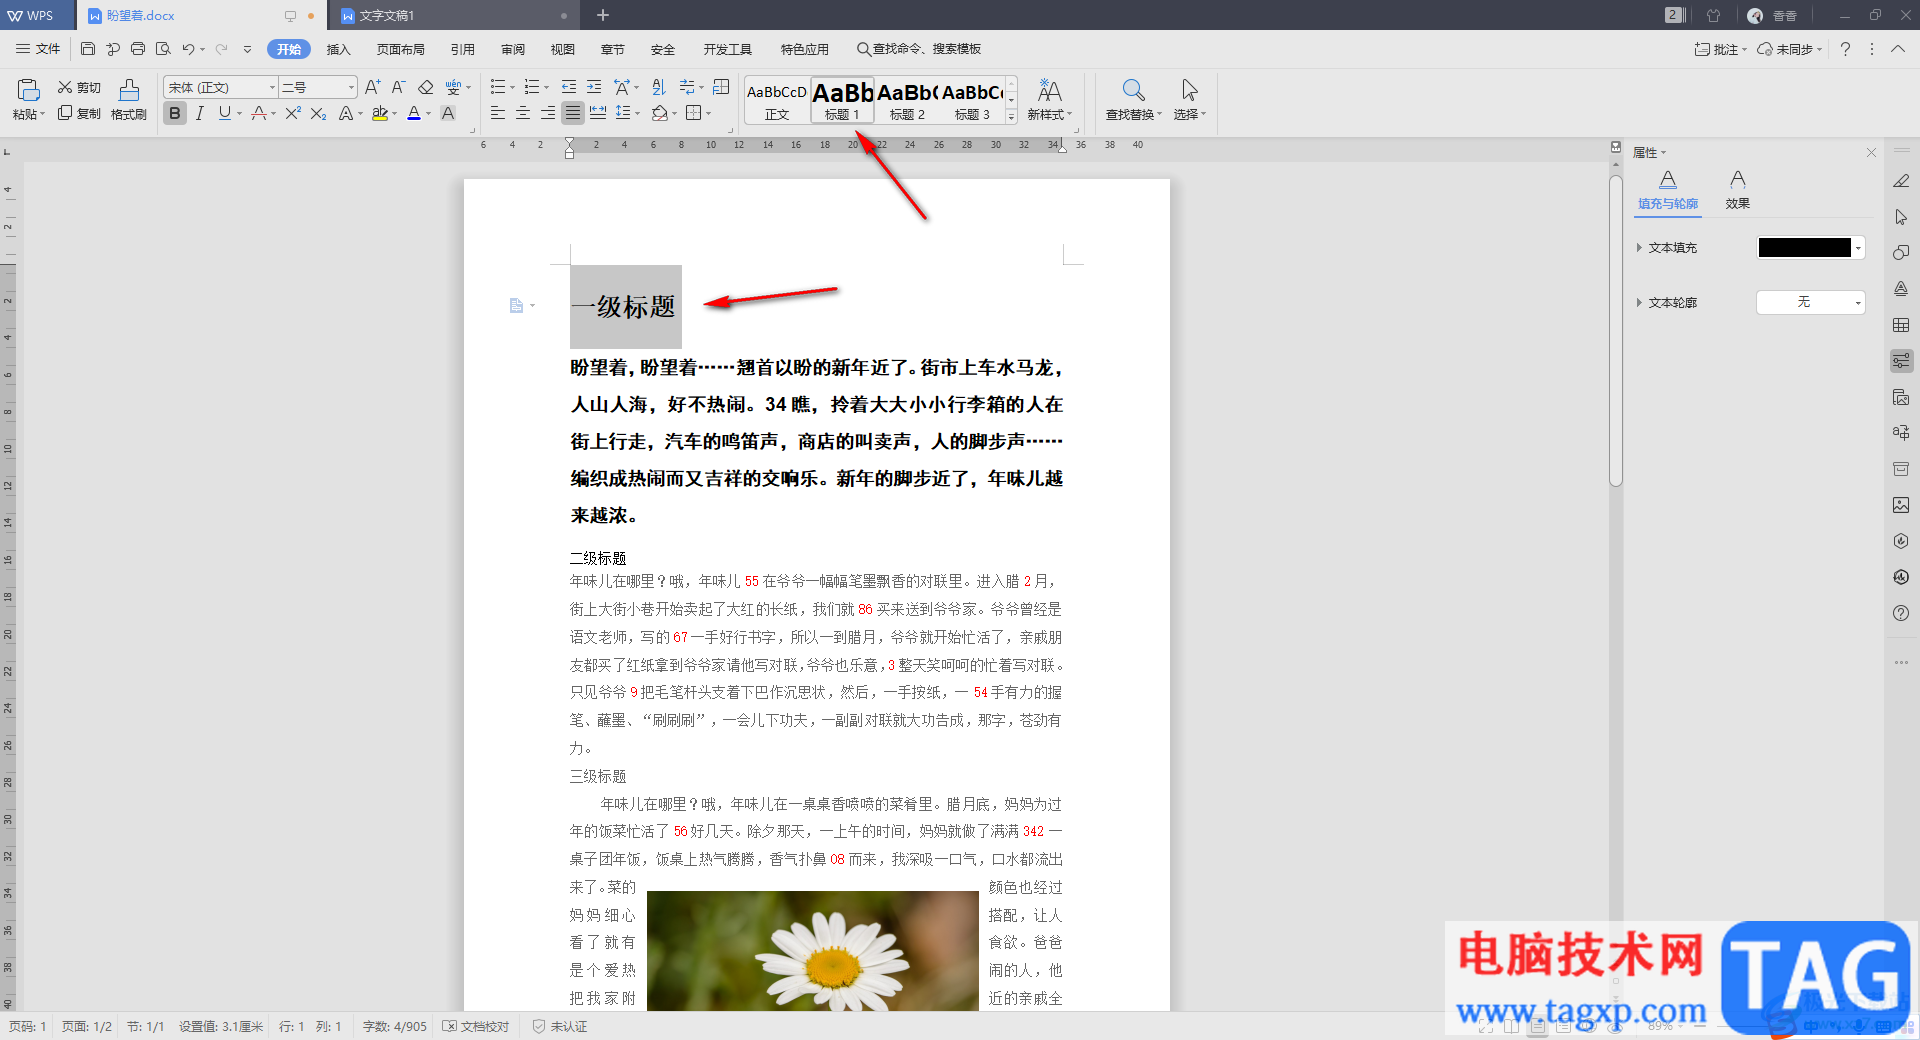The width and height of the screenshot is (1920, 1040).
Task: Open the text outline 无 dropdown
Action: (x=1811, y=302)
